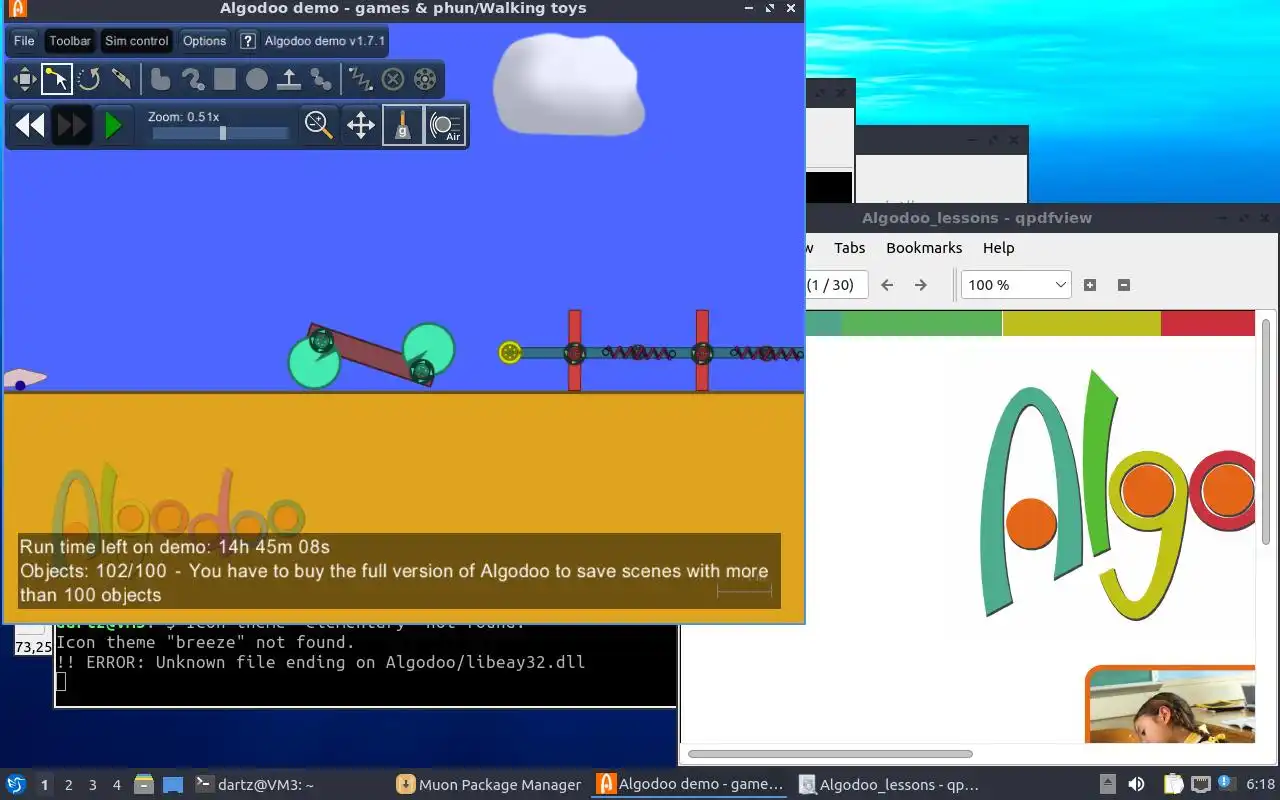
Task: Select the Brush tool
Action: [x=192, y=79]
